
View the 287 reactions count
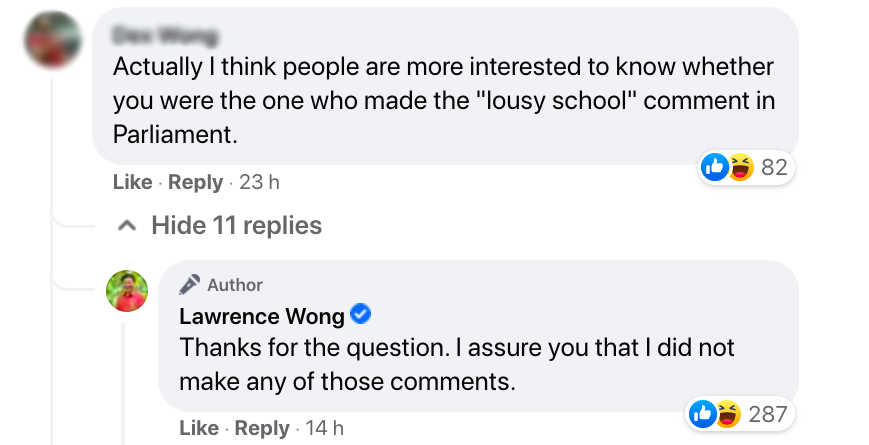(x=768, y=413)
